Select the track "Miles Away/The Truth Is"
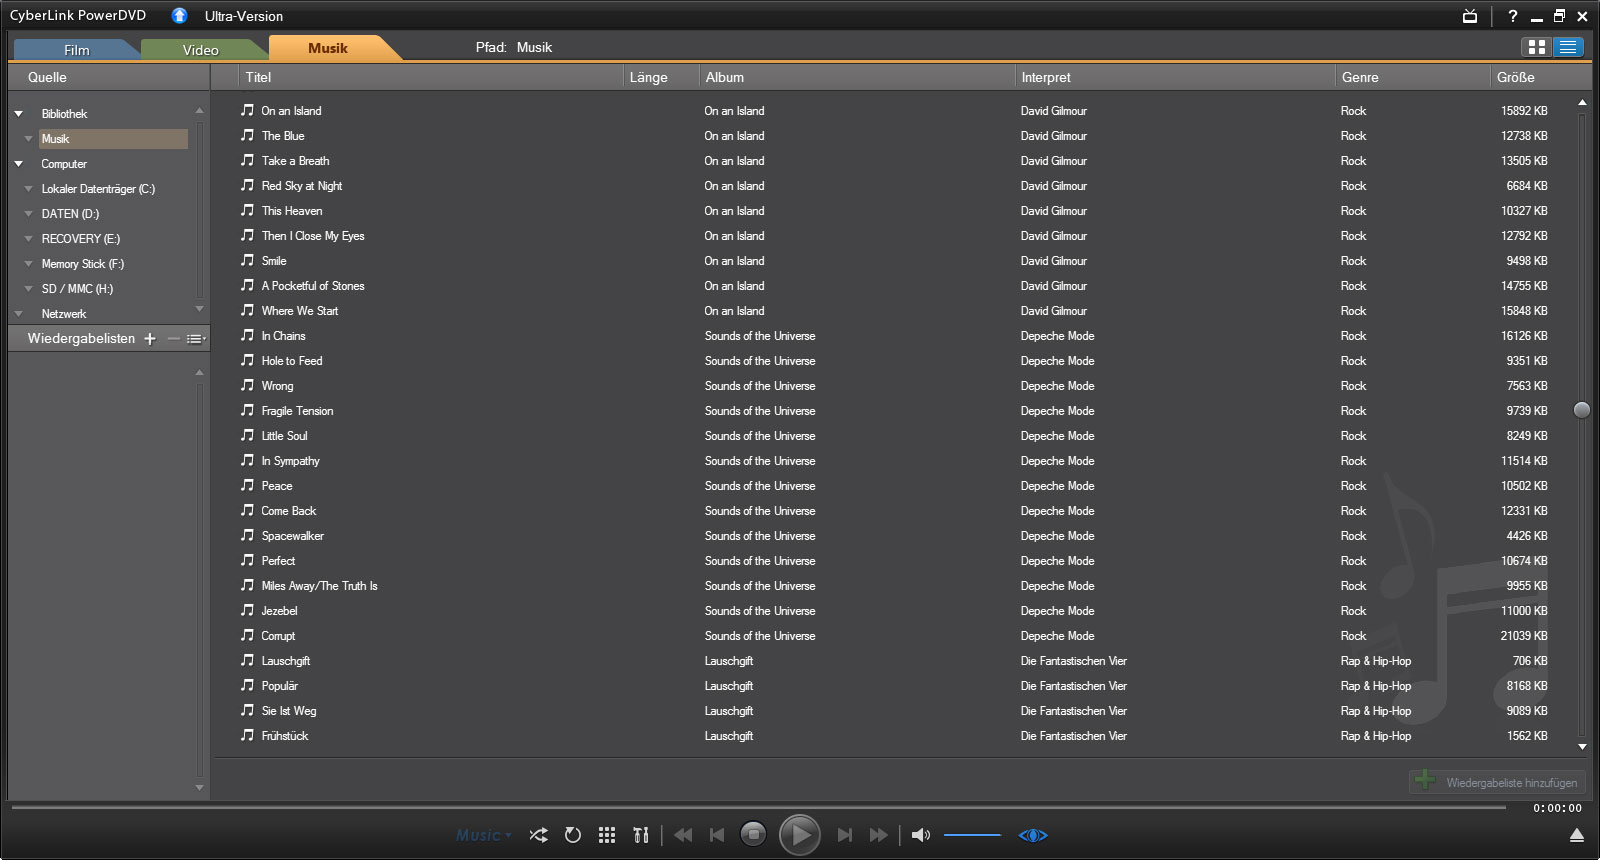This screenshot has height=860, width=1600. [320, 586]
